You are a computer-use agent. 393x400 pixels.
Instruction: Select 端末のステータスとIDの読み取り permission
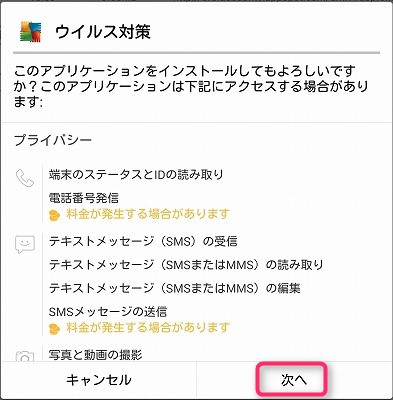[x=136, y=174]
